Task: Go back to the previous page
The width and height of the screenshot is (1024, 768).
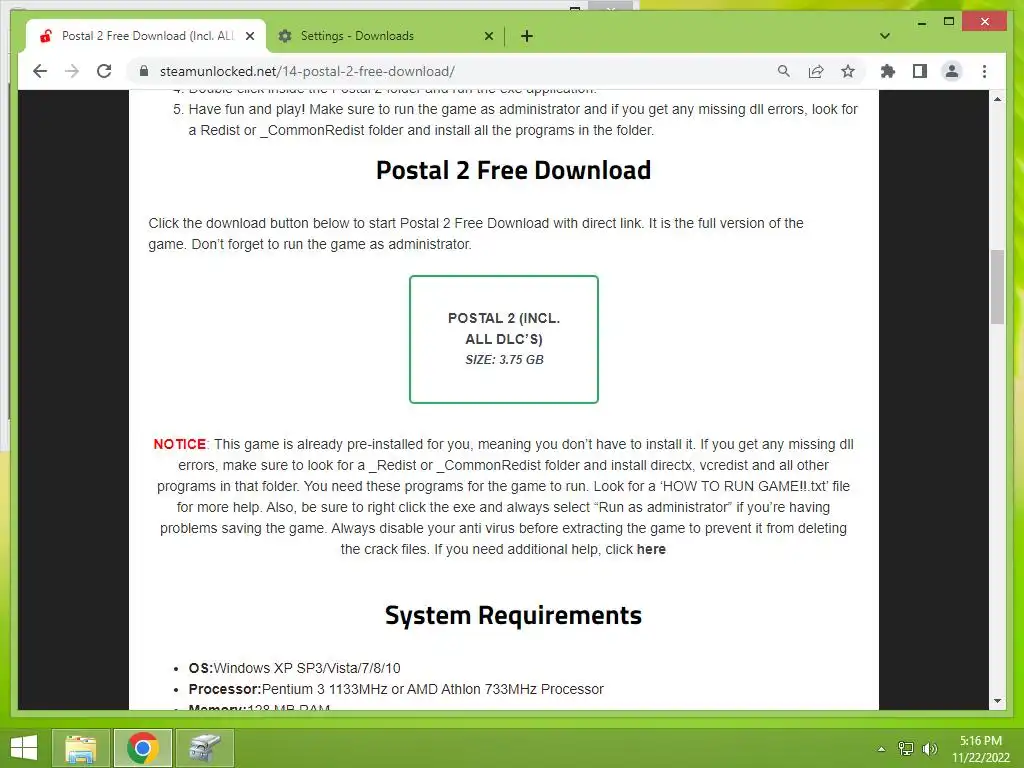Action: pos(40,71)
